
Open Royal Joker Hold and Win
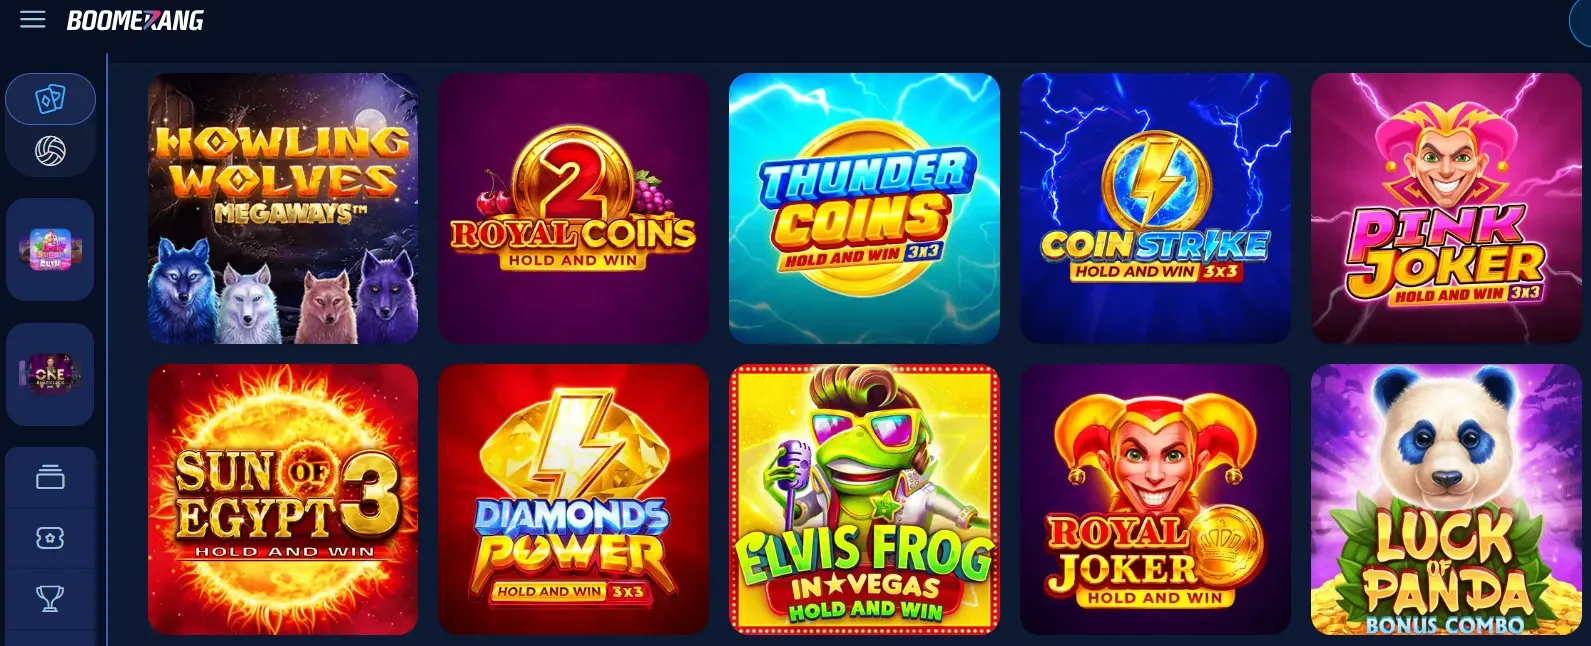(x=1155, y=499)
